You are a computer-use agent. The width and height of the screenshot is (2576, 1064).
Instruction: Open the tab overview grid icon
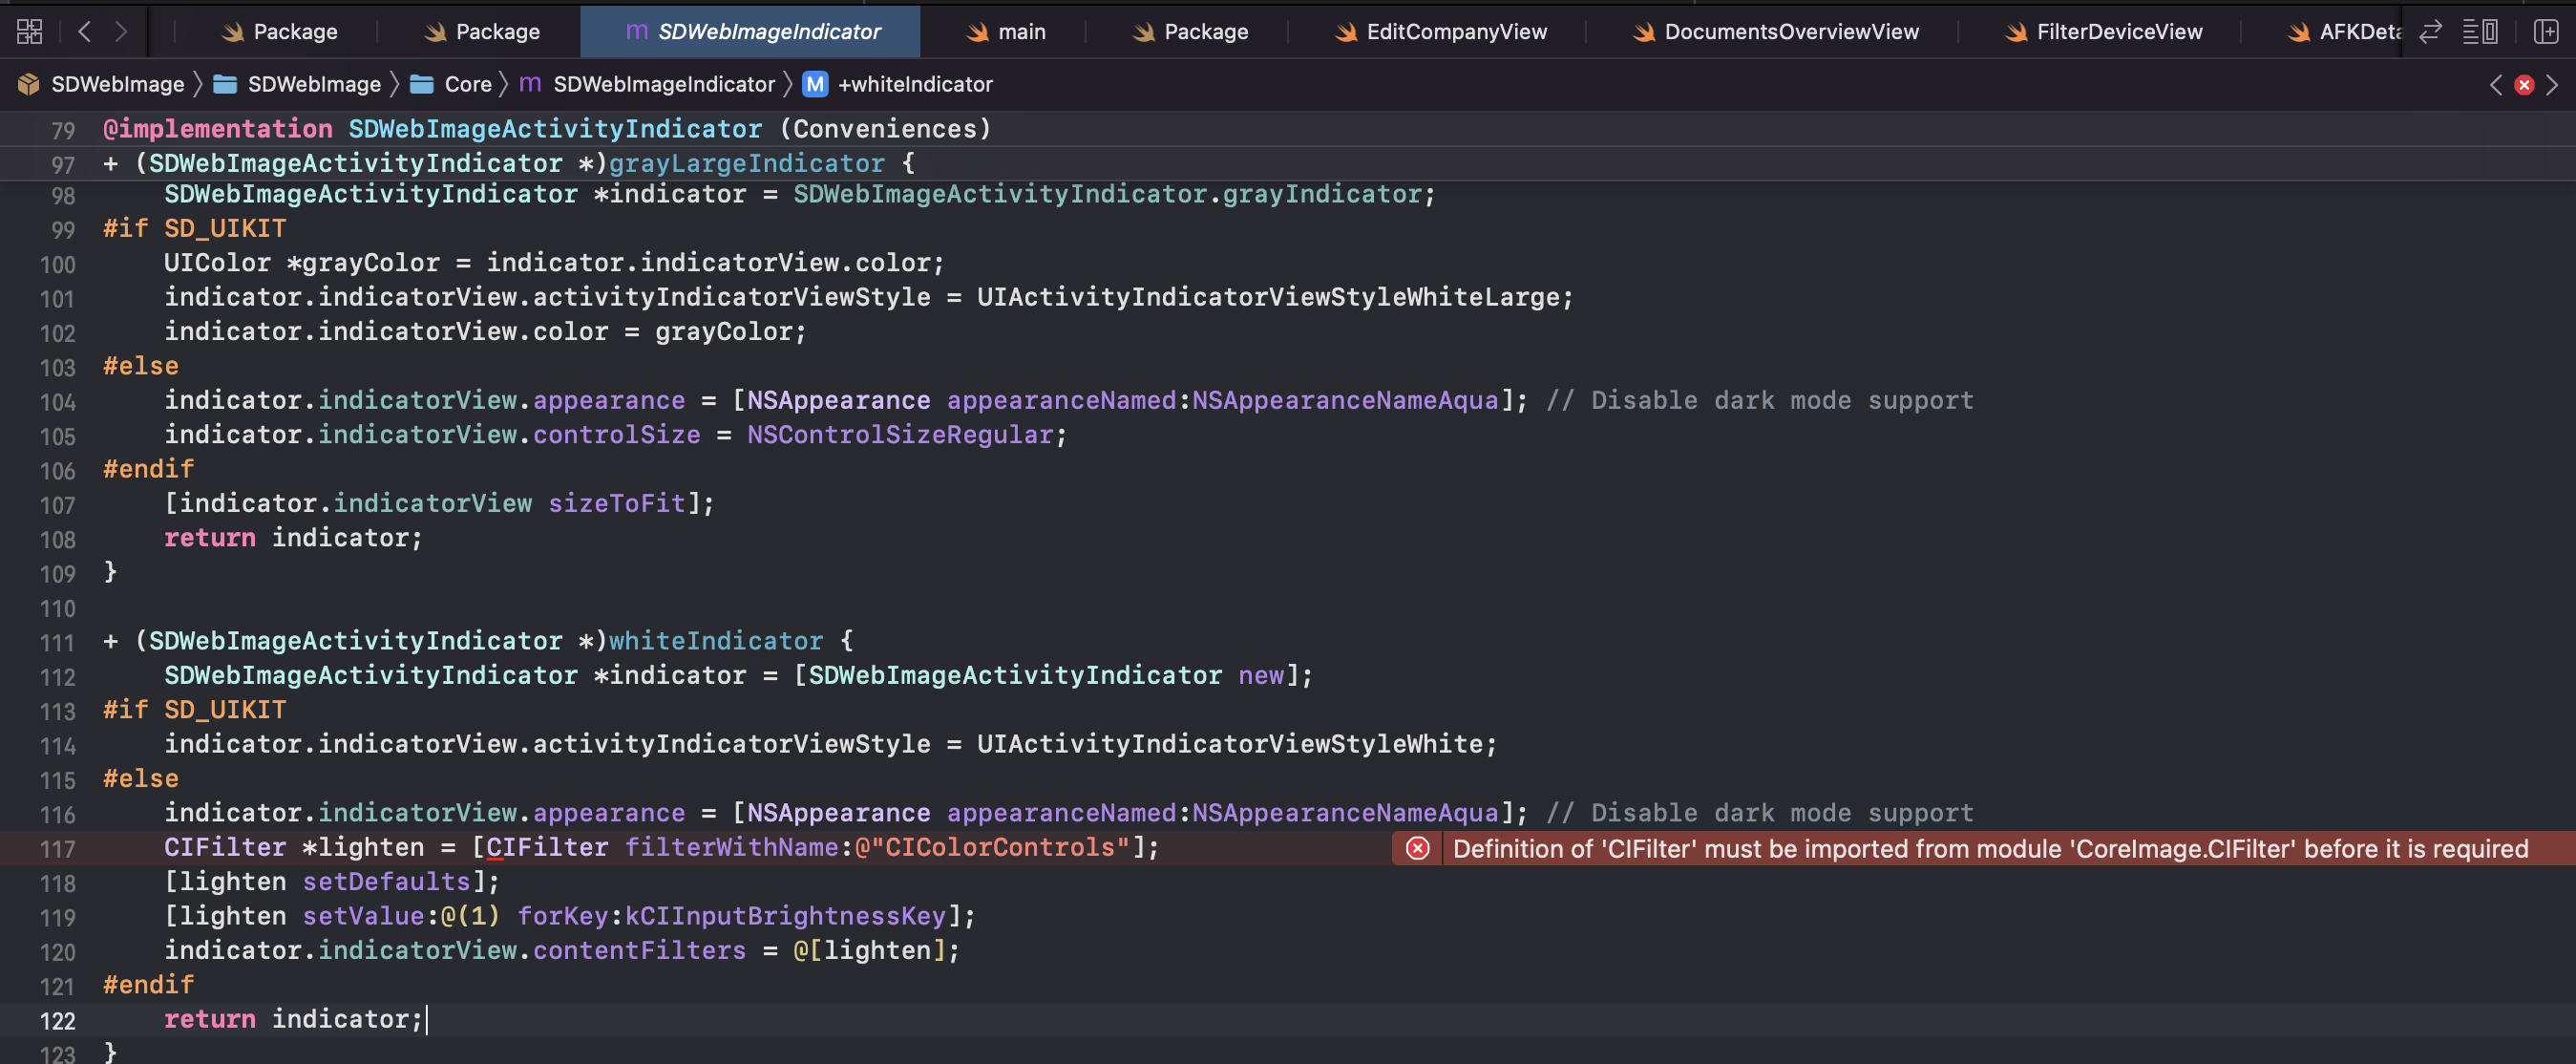[x=29, y=31]
